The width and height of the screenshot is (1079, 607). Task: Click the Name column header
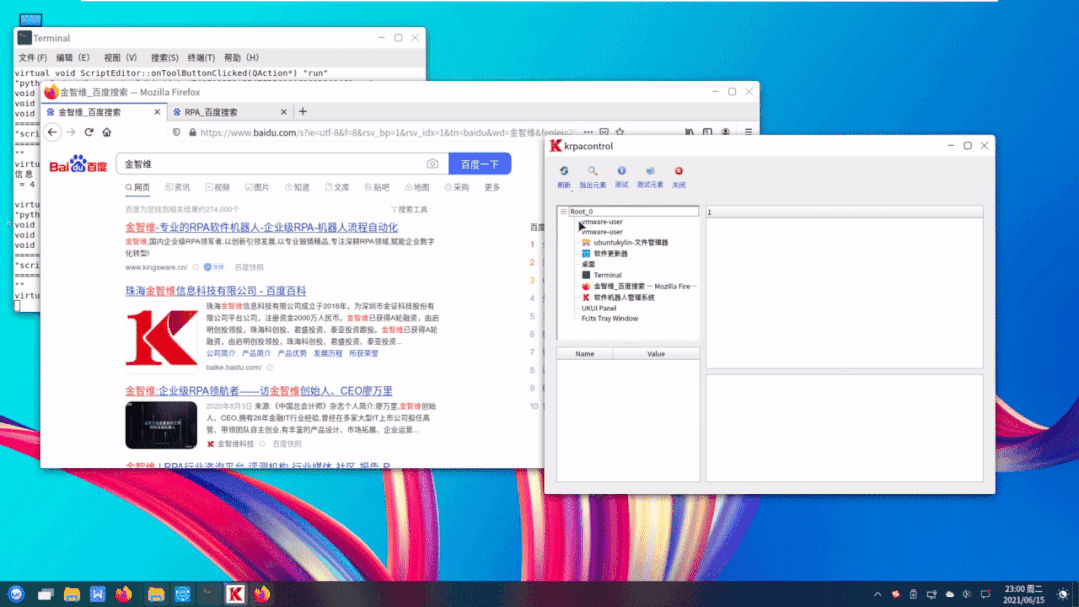584,354
